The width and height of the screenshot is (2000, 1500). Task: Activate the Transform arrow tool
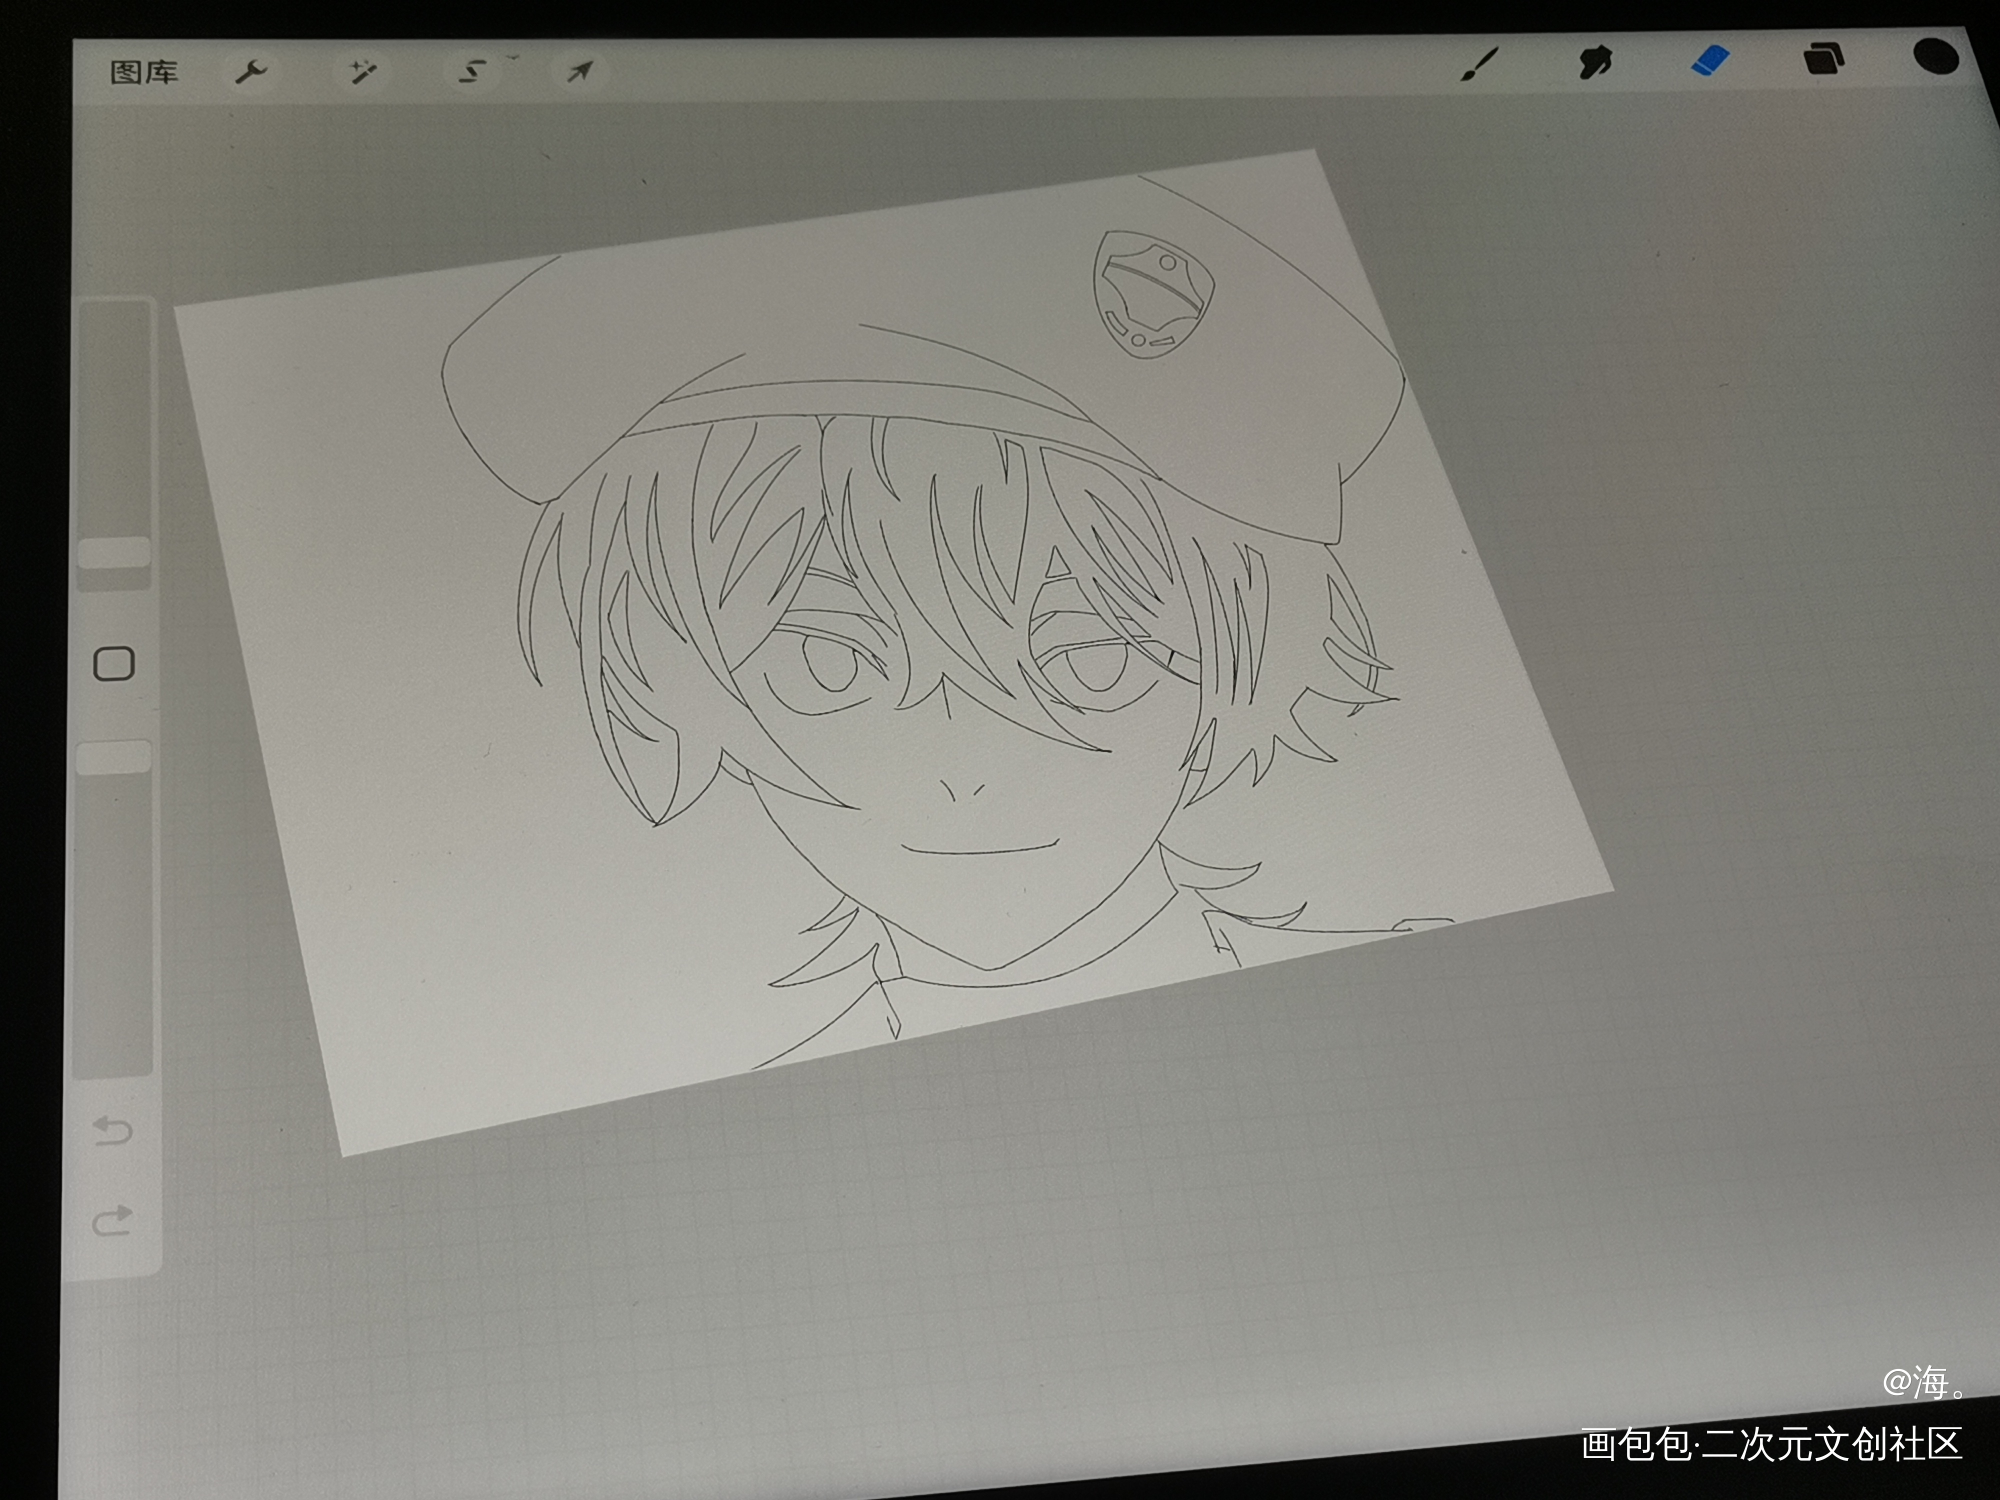580,71
